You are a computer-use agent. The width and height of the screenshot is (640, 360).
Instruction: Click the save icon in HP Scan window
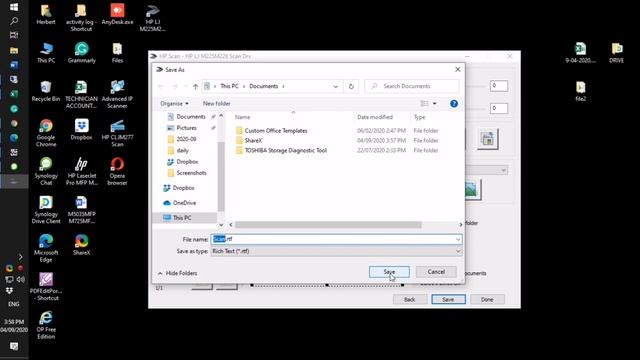(x=487, y=139)
